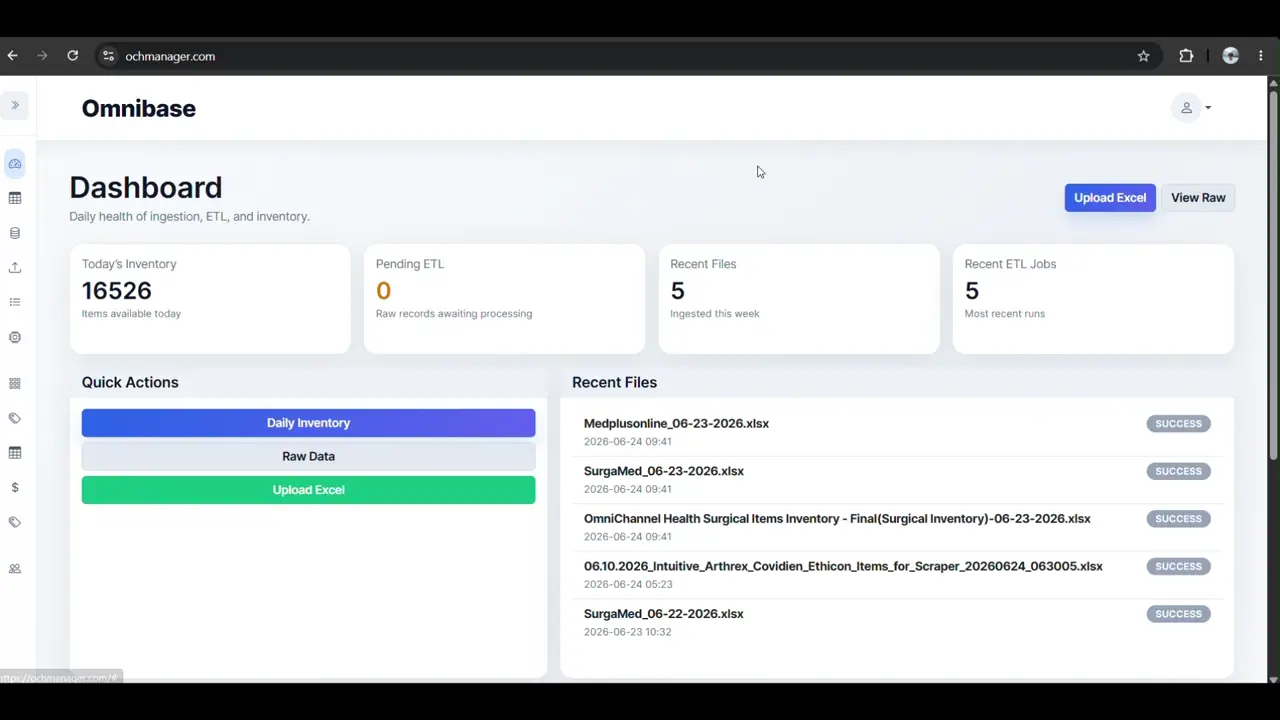Open the browser three-dot menu

(x=1261, y=56)
